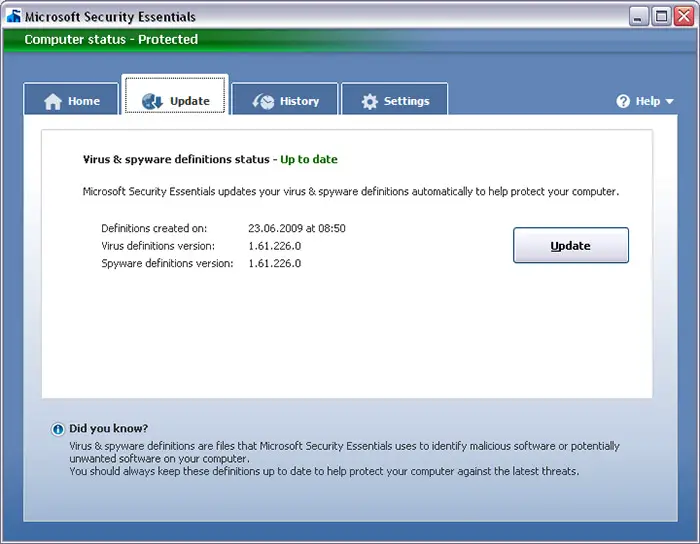Viewport: 700px width, 544px height.
Task: Click 'Definitions created on:' label
Action: [x=154, y=228]
